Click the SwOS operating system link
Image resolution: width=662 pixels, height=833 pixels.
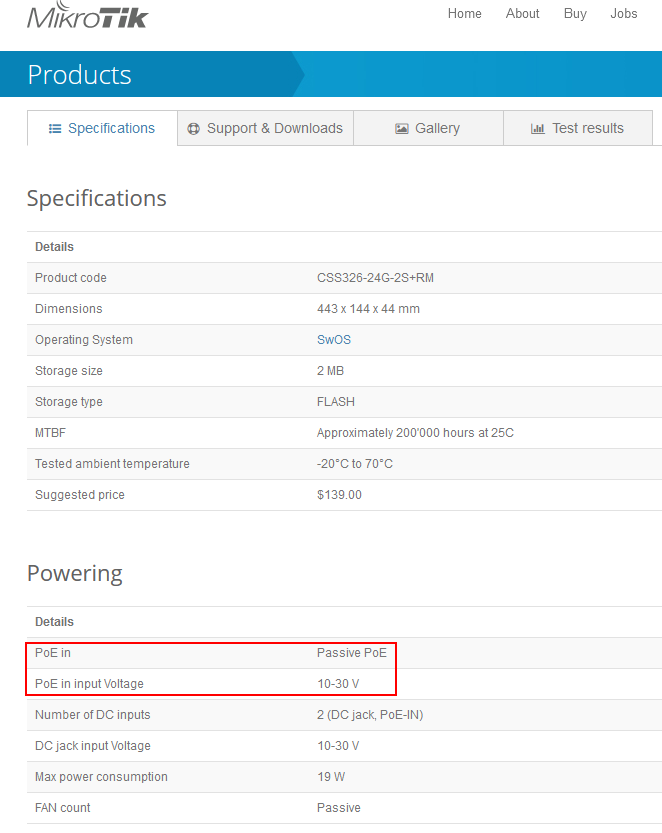click(334, 339)
